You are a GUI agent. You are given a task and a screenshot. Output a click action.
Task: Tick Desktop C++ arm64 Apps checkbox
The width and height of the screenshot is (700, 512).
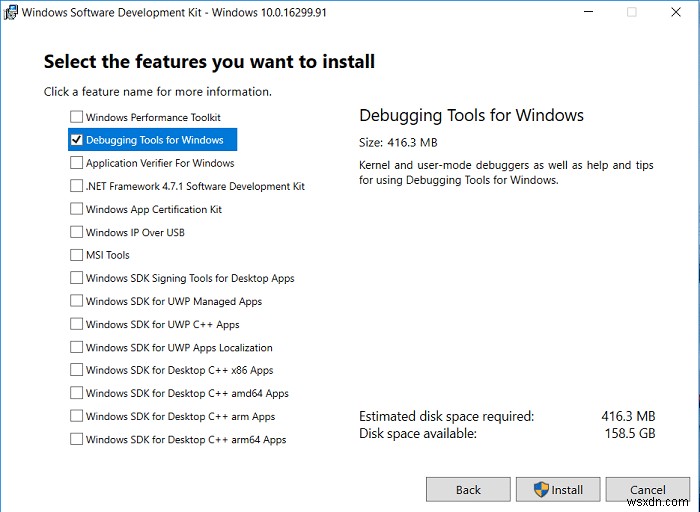pos(77,439)
